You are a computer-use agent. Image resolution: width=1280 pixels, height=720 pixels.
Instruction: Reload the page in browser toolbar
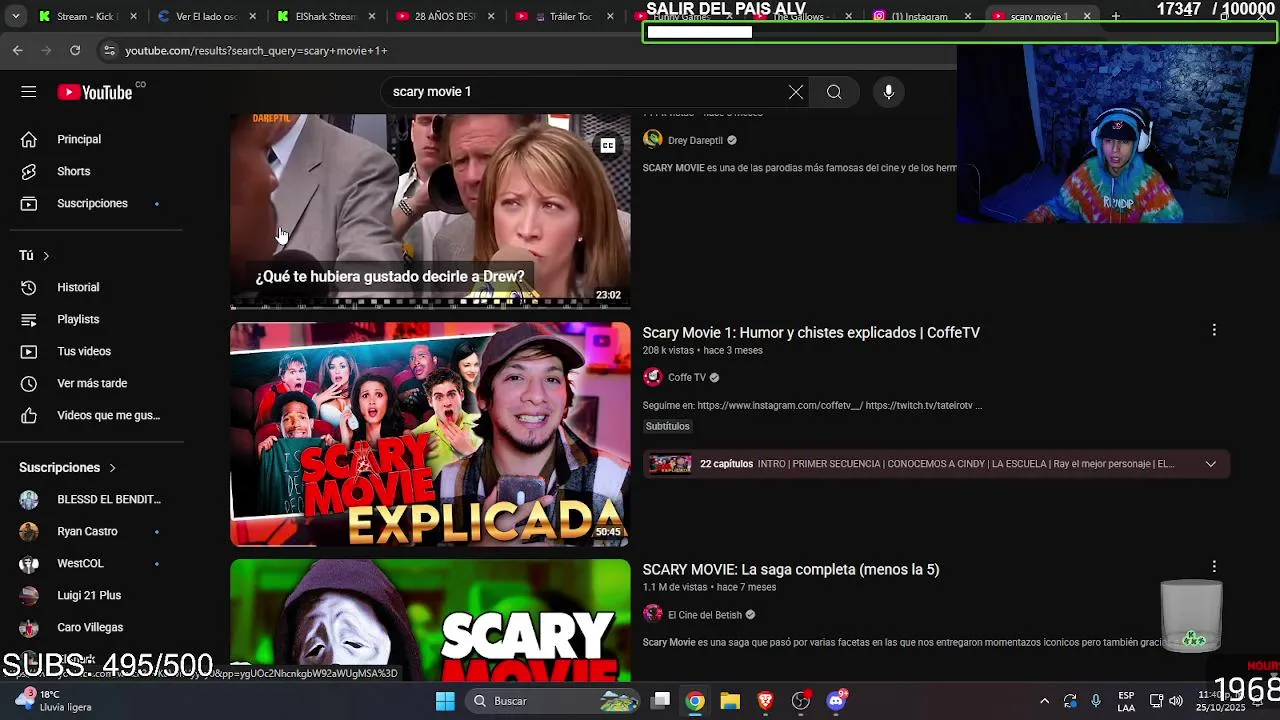click(x=75, y=50)
